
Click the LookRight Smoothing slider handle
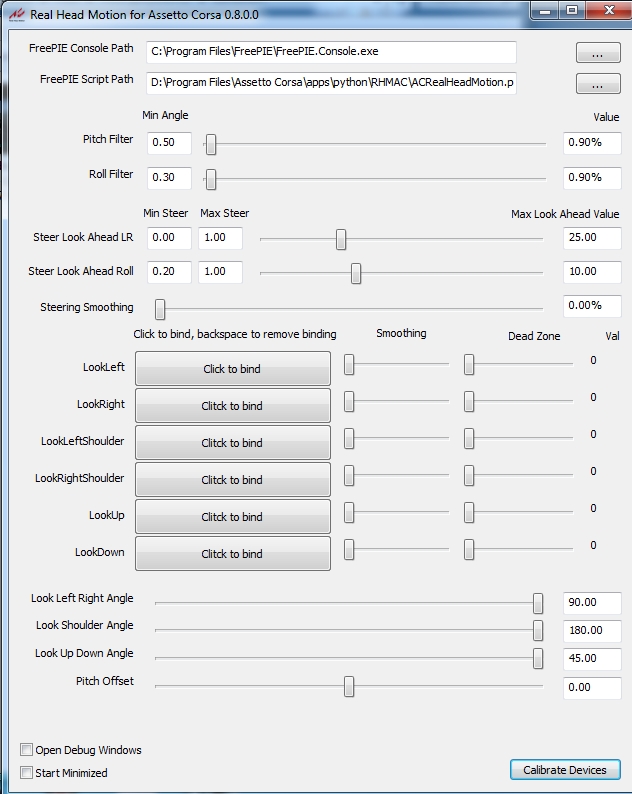click(349, 402)
